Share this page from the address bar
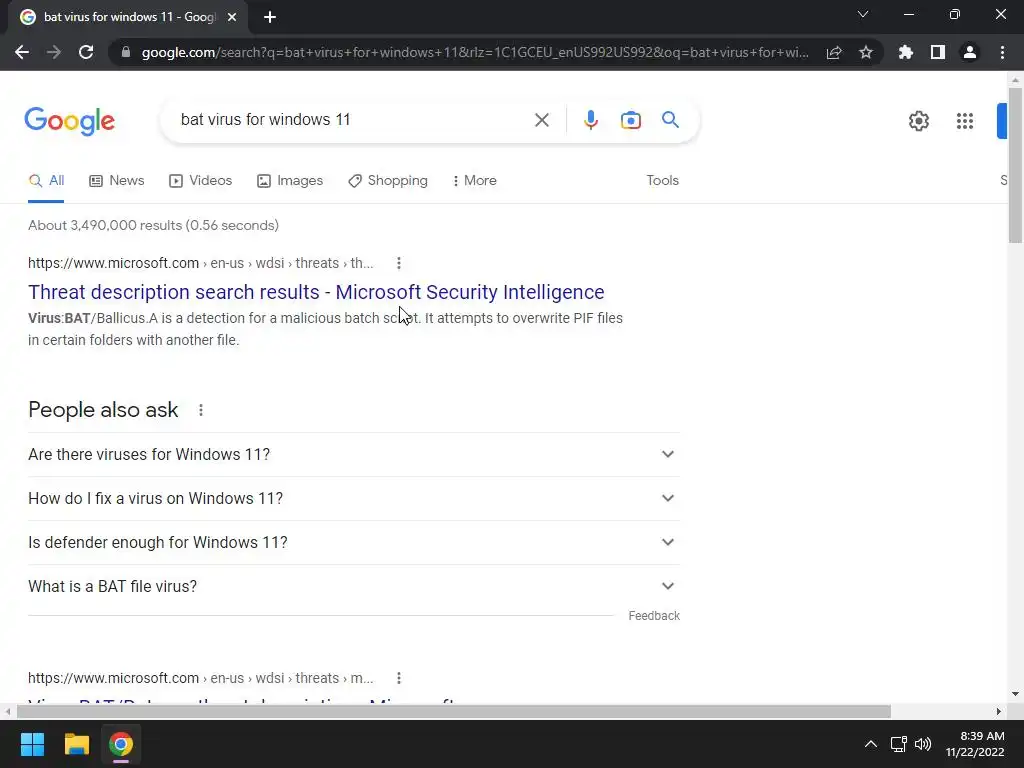Image resolution: width=1024 pixels, height=768 pixels. tap(834, 52)
